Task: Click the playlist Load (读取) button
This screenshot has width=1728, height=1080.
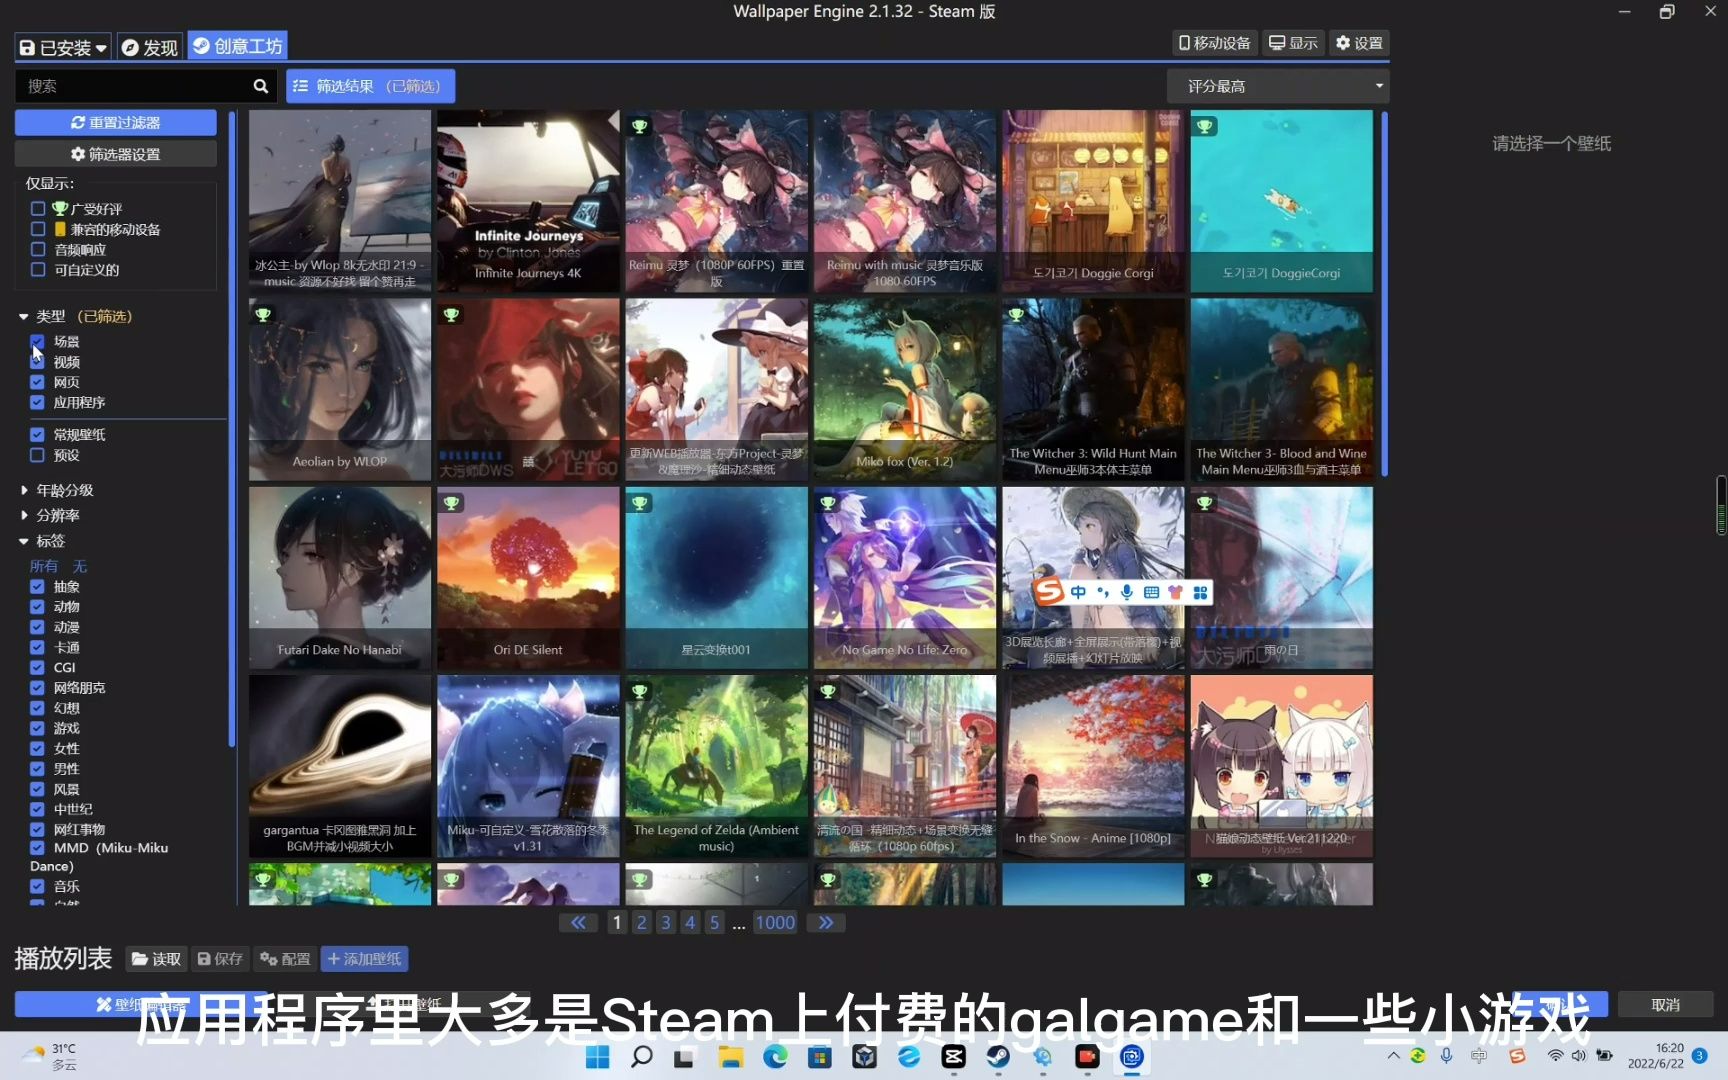Action: click(156, 959)
